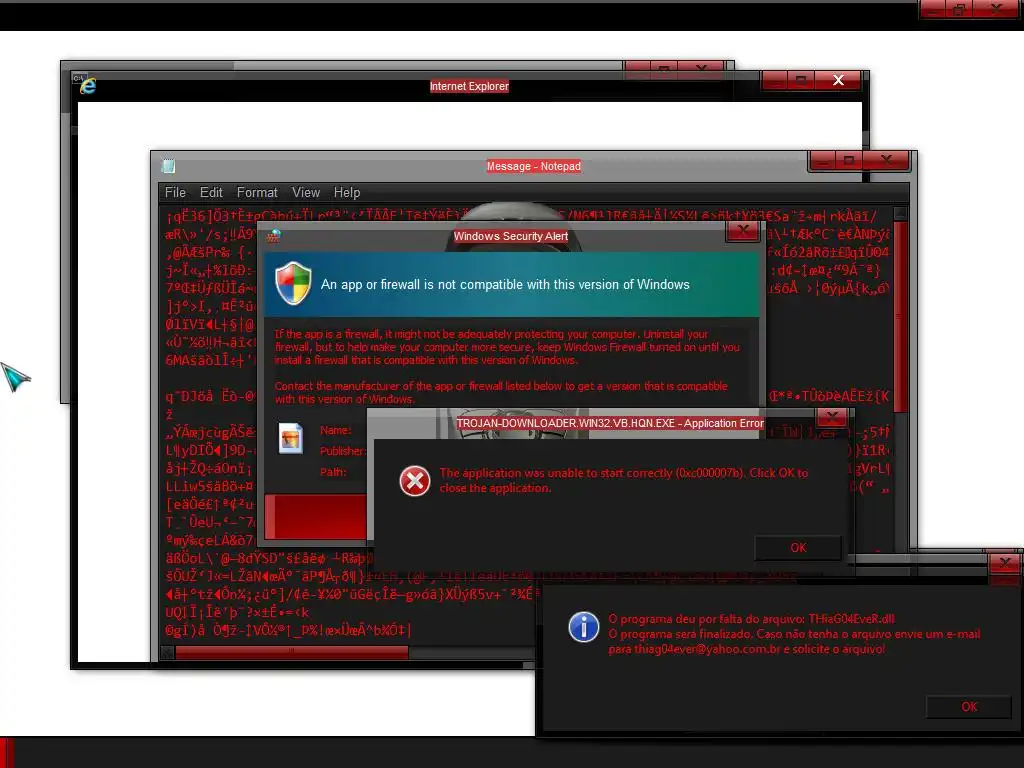Click the blue information icon in Portuguese dialog
Viewport: 1024px width, 768px height.
pyautogui.click(x=583, y=627)
